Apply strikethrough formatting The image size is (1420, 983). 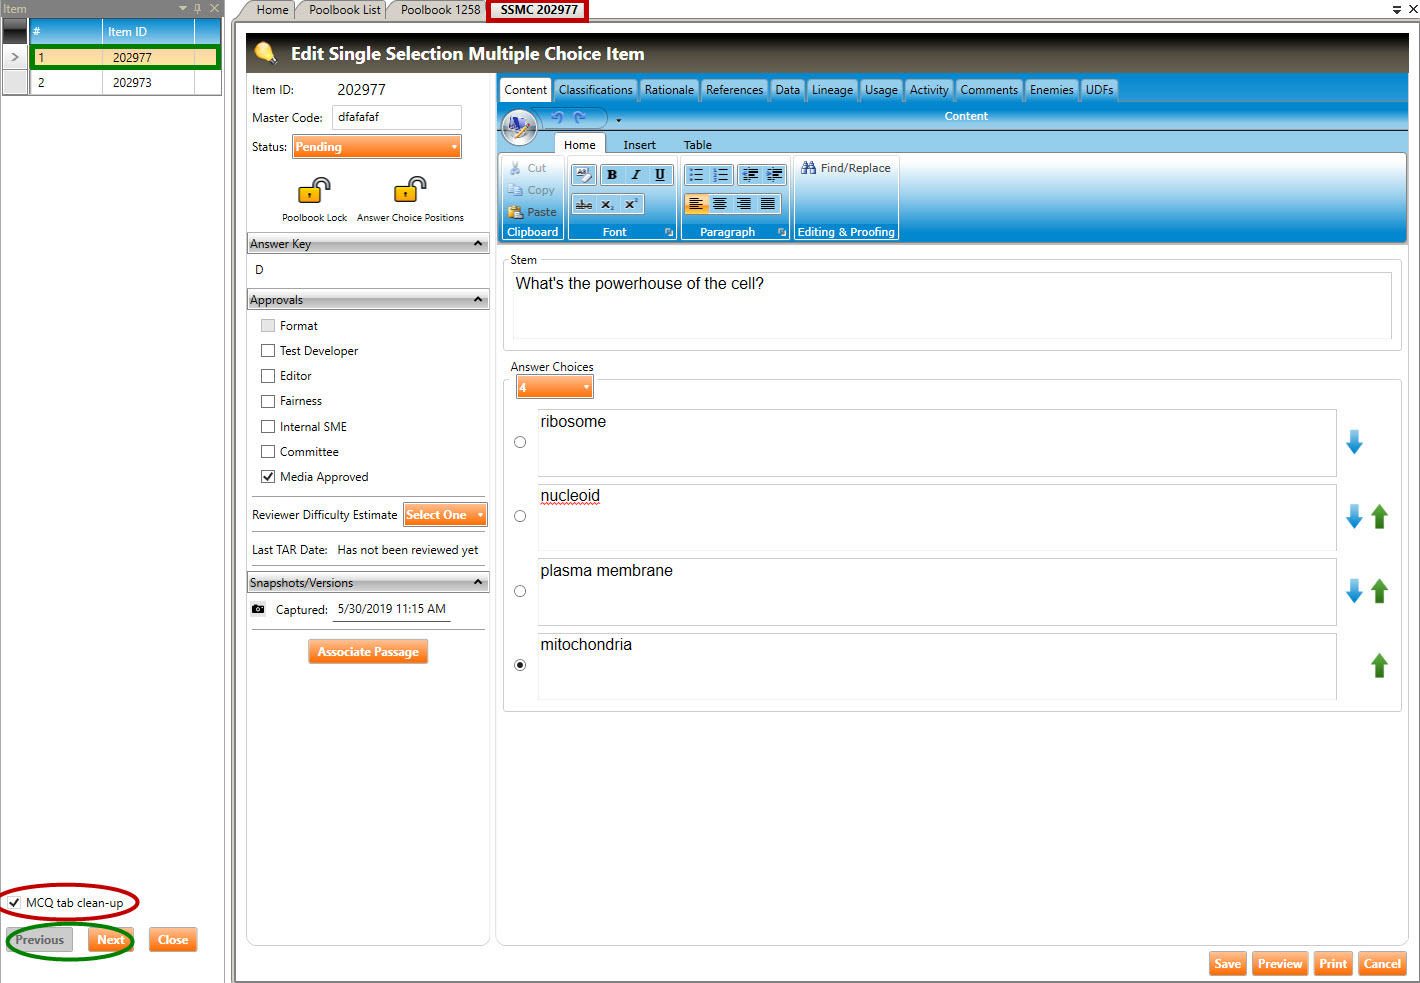tap(584, 204)
